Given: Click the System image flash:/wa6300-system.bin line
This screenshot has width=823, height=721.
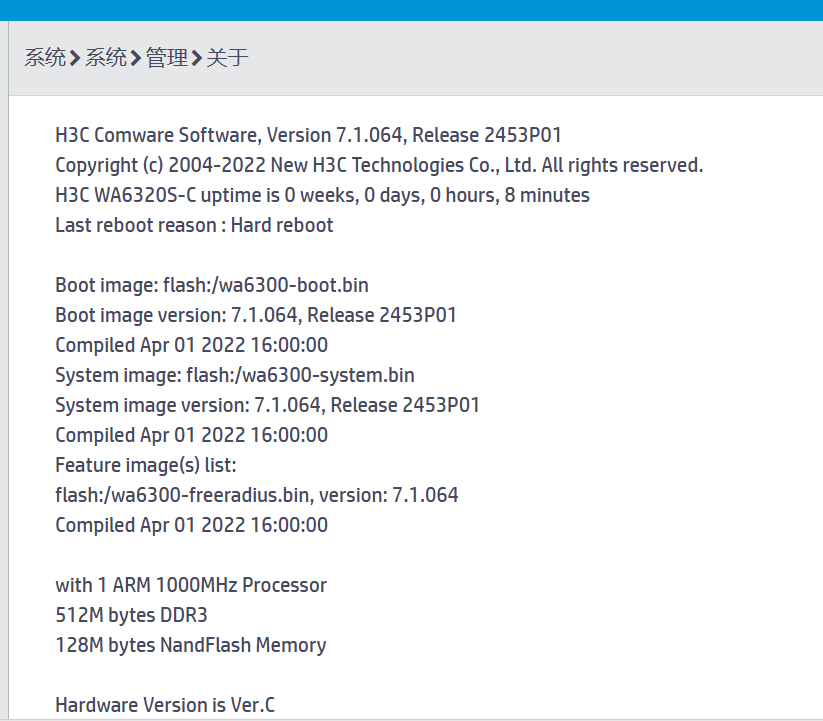Looking at the screenshot, I should click(x=235, y=375).
